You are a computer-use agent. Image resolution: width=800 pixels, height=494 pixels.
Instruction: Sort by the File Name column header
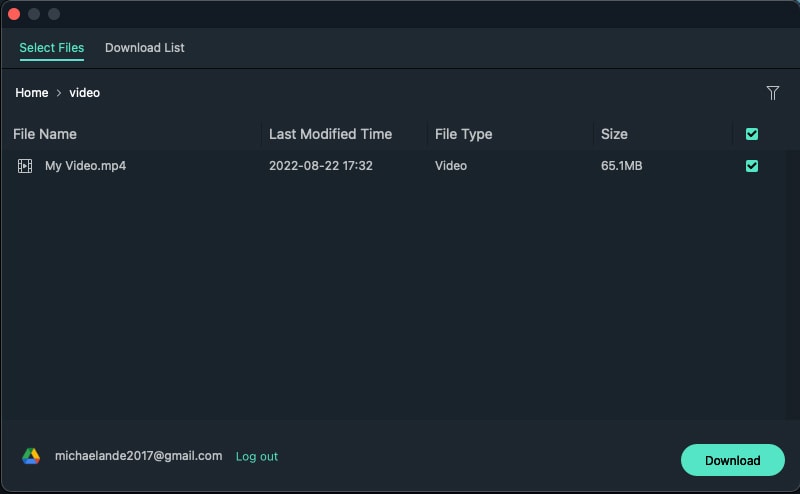(45, 134)
